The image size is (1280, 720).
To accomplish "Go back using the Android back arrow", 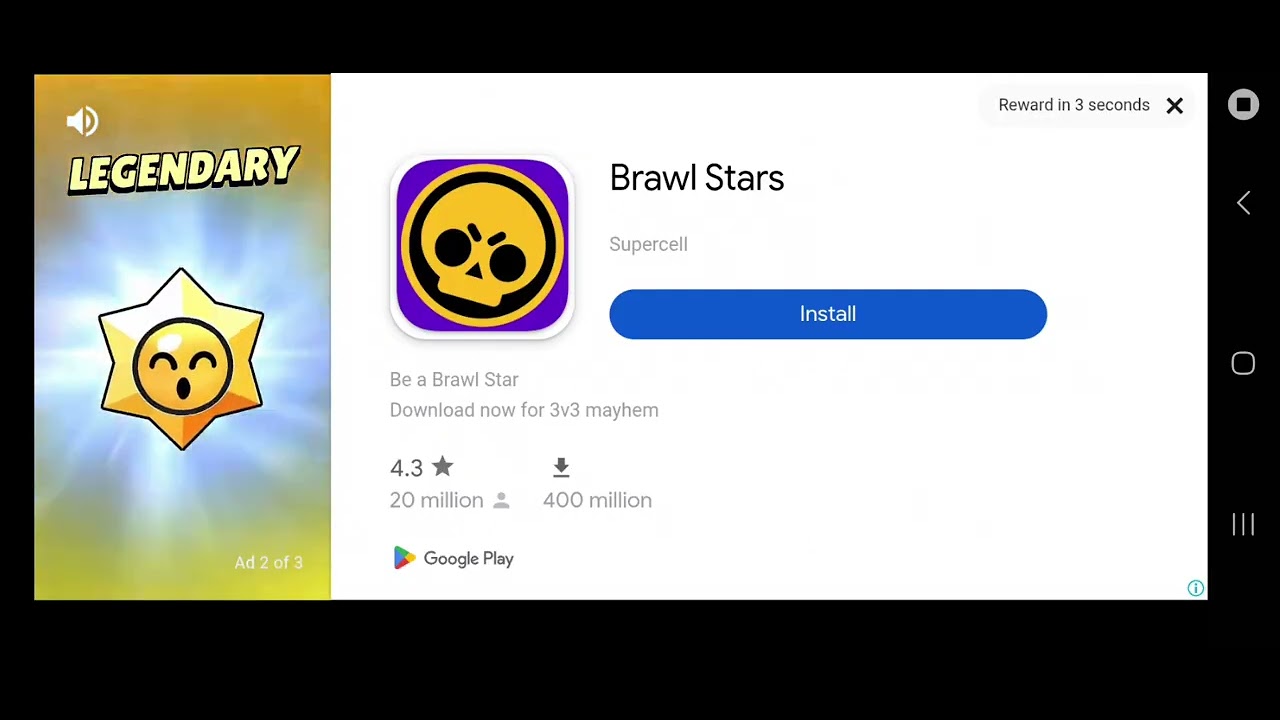I will pos(1243,203).
